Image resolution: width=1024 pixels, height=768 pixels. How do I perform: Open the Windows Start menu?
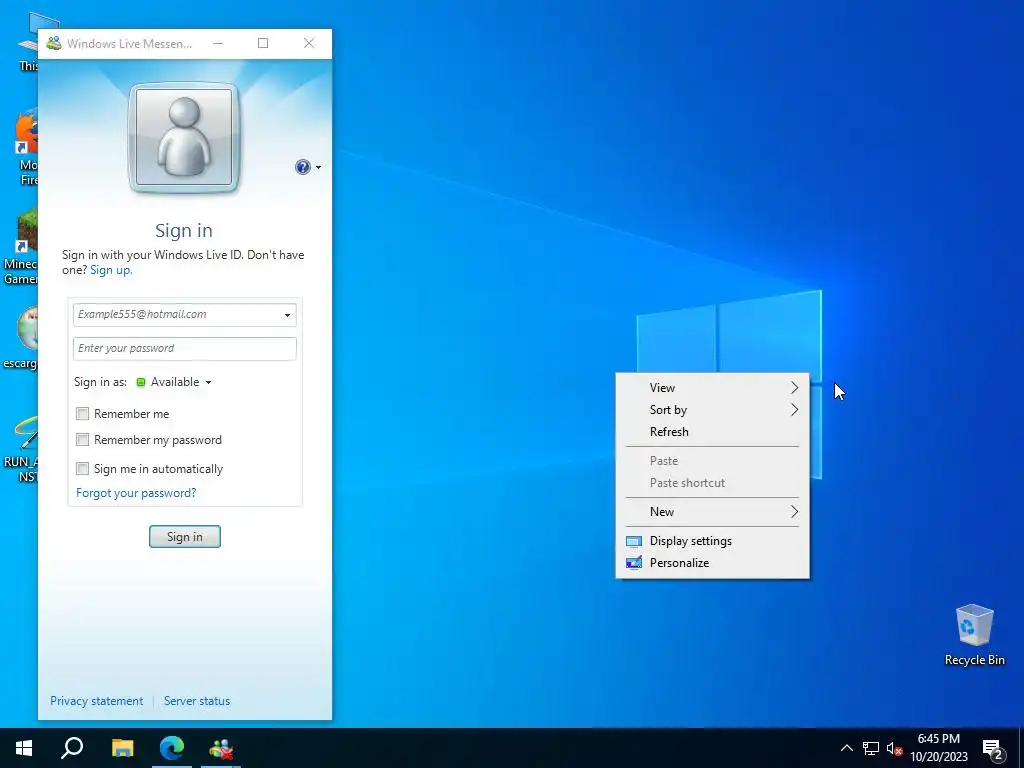coord(24,748)
